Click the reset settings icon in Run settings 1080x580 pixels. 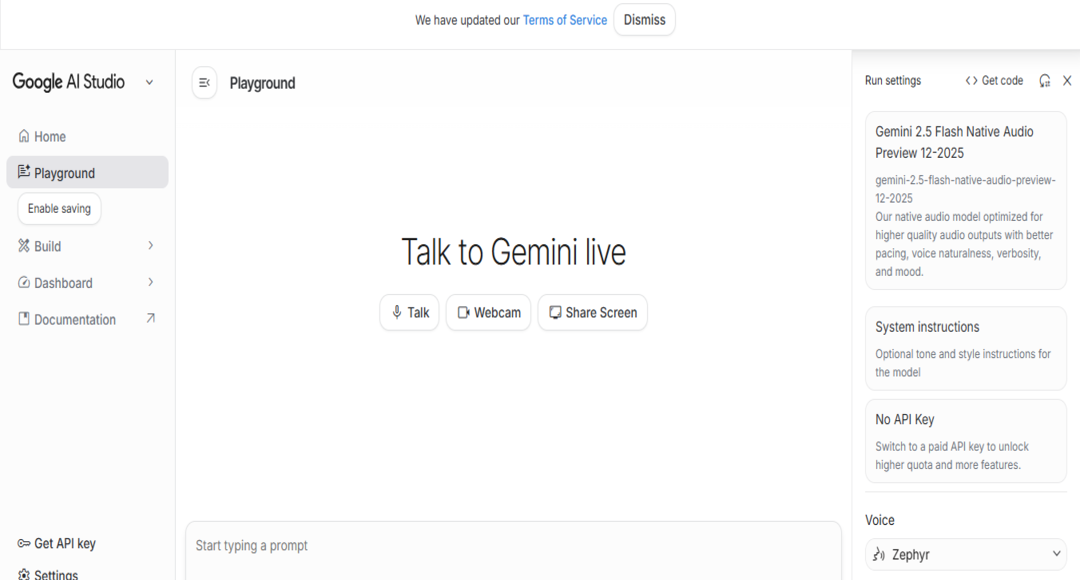[x=1045, y=80]
